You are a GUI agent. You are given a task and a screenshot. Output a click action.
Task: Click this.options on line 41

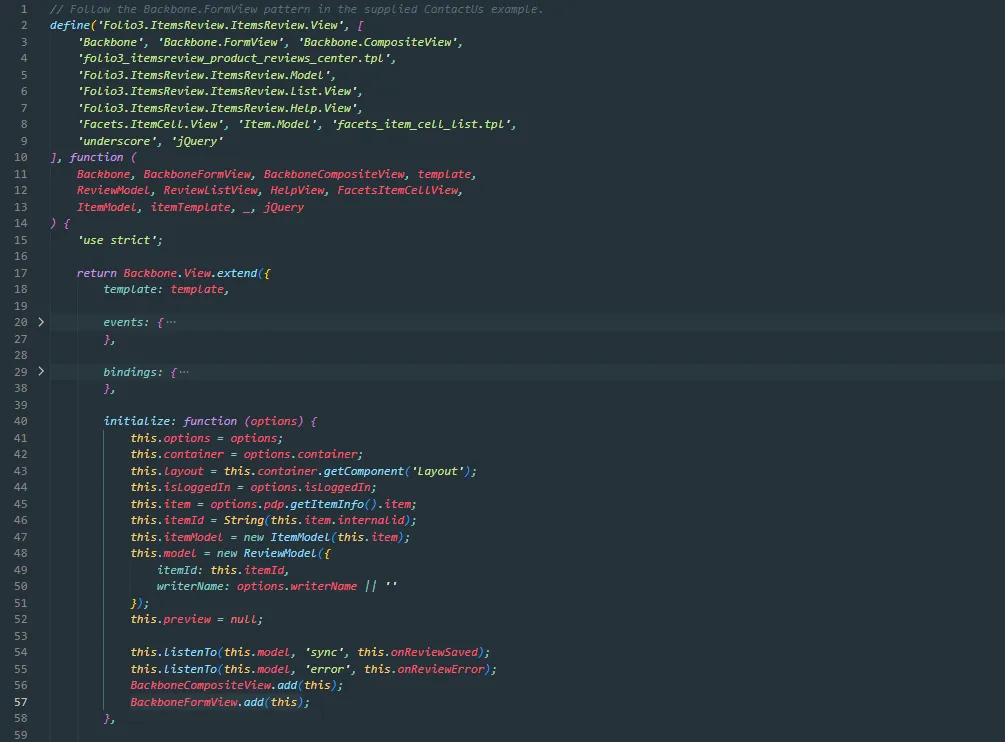click(x=170, y=438)
